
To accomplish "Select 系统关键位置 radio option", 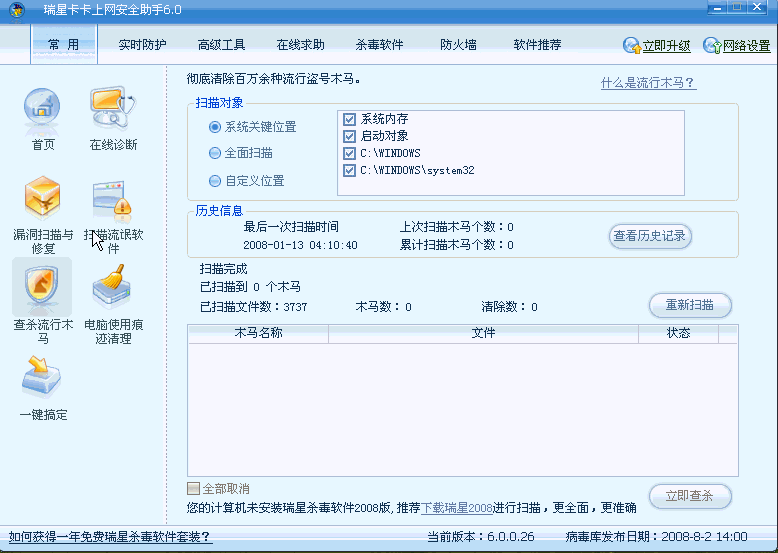I will point(214,127).
